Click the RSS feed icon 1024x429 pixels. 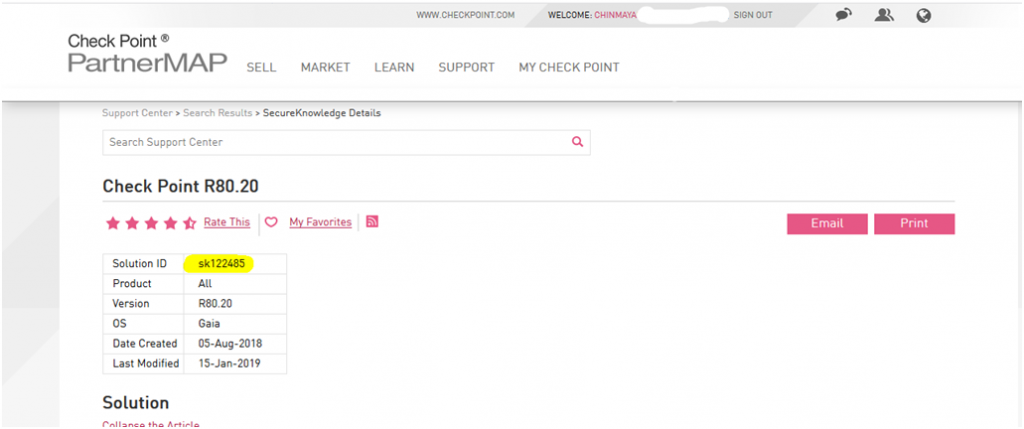coord(372,221)
